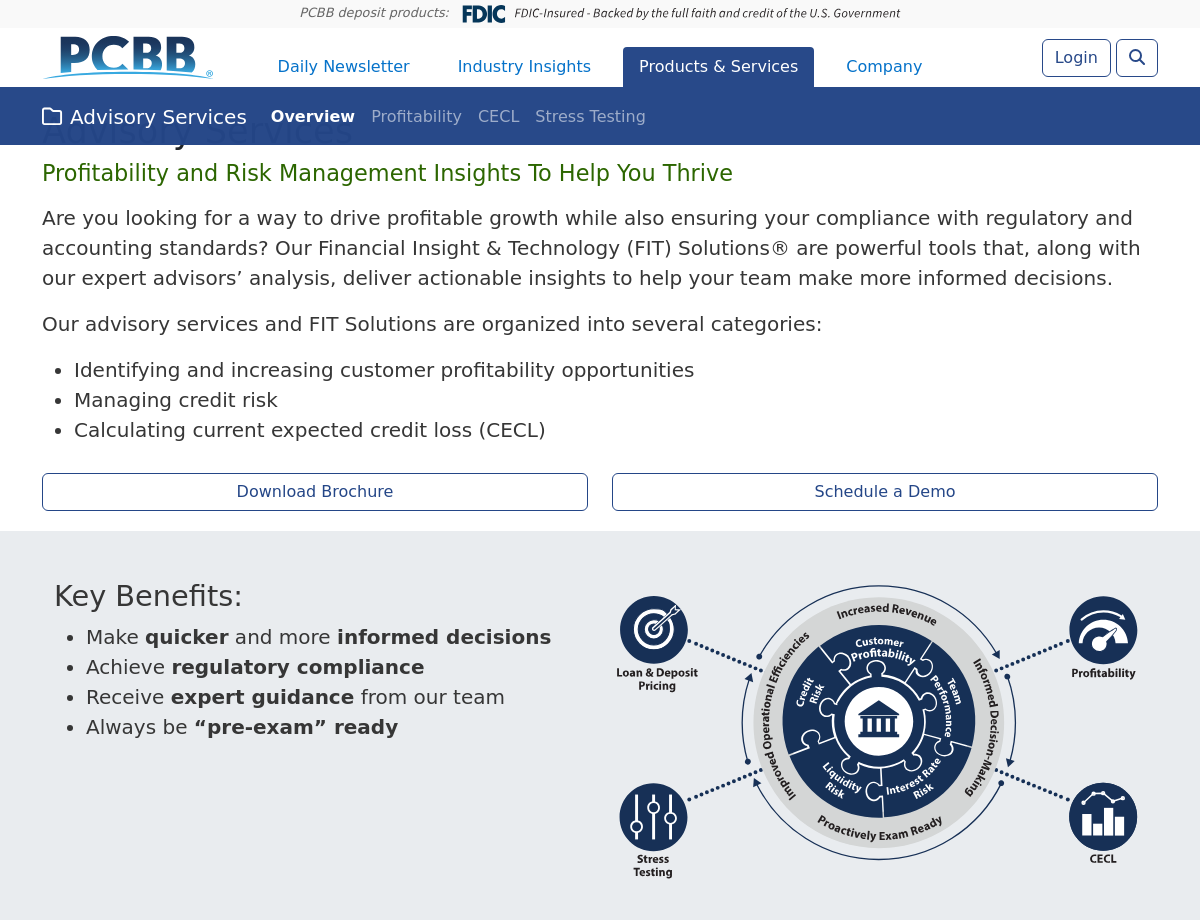Open the Products & Services menu
The width and height of the screenshot is (1200, 920).
point(718,67)
